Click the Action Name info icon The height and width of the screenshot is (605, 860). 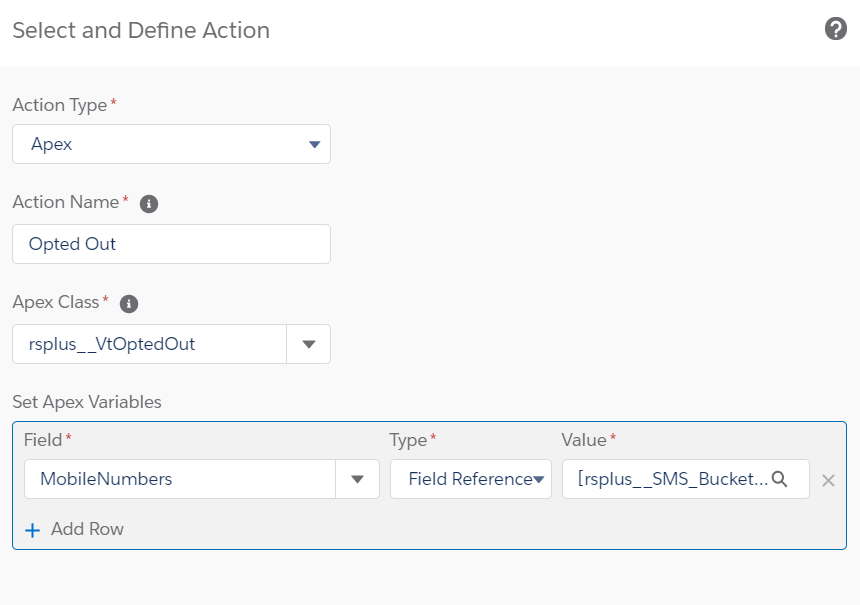point(149,203)
